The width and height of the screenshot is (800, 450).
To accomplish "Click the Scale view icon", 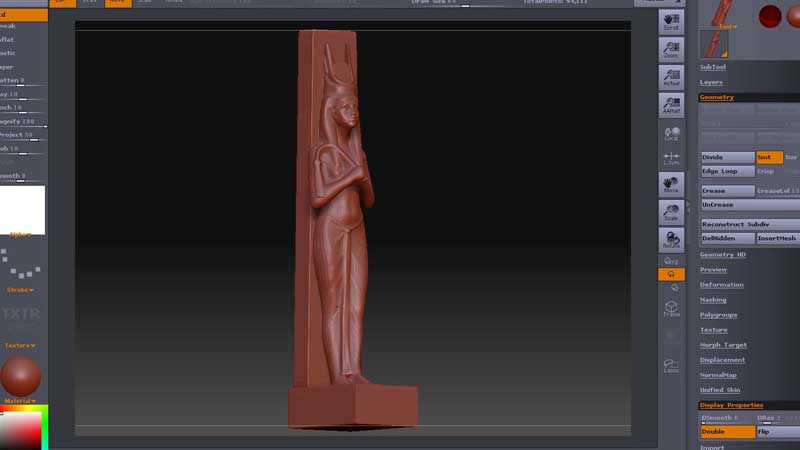I will point(671,212).
